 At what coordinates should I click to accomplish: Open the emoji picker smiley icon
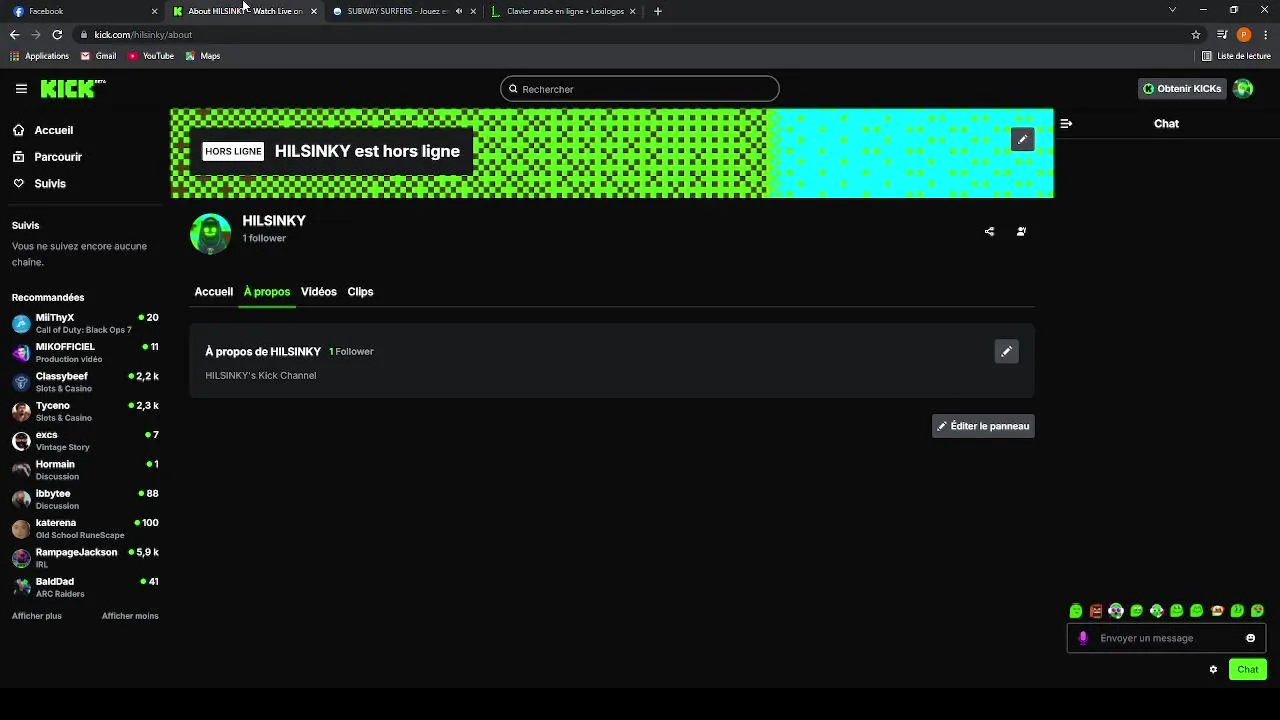click(x=1250, y=638)
